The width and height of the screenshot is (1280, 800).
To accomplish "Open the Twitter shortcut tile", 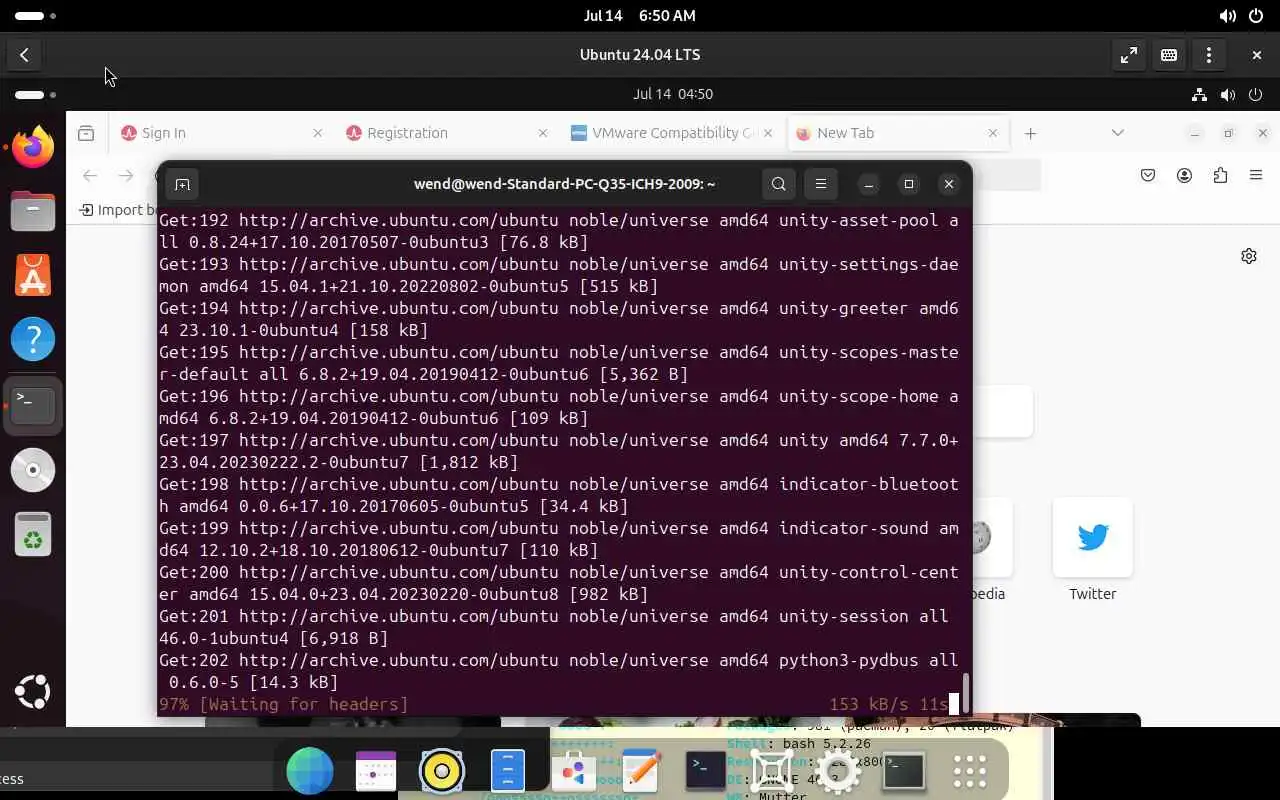I will click(1093, 537).
